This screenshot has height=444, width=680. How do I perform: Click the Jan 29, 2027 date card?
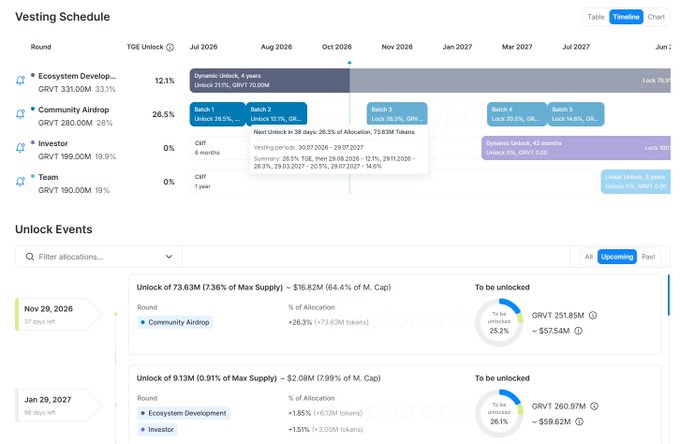[x=58, y=405]
